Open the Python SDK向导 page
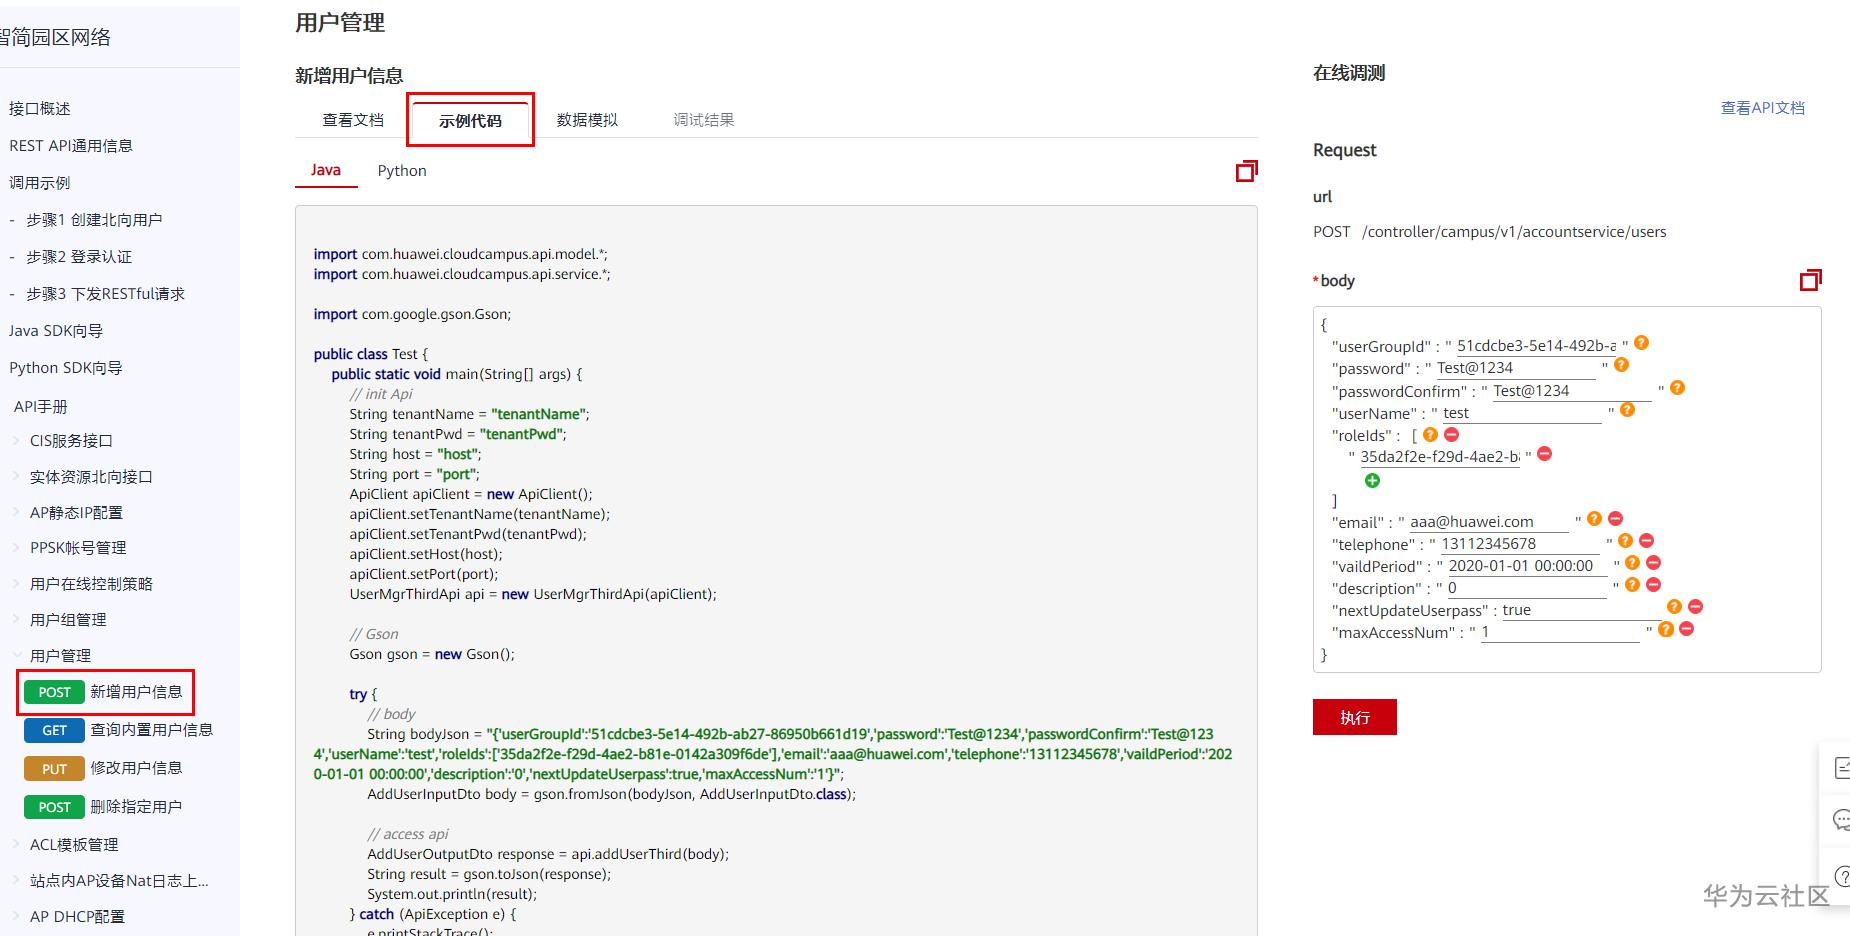 (66, 368)
